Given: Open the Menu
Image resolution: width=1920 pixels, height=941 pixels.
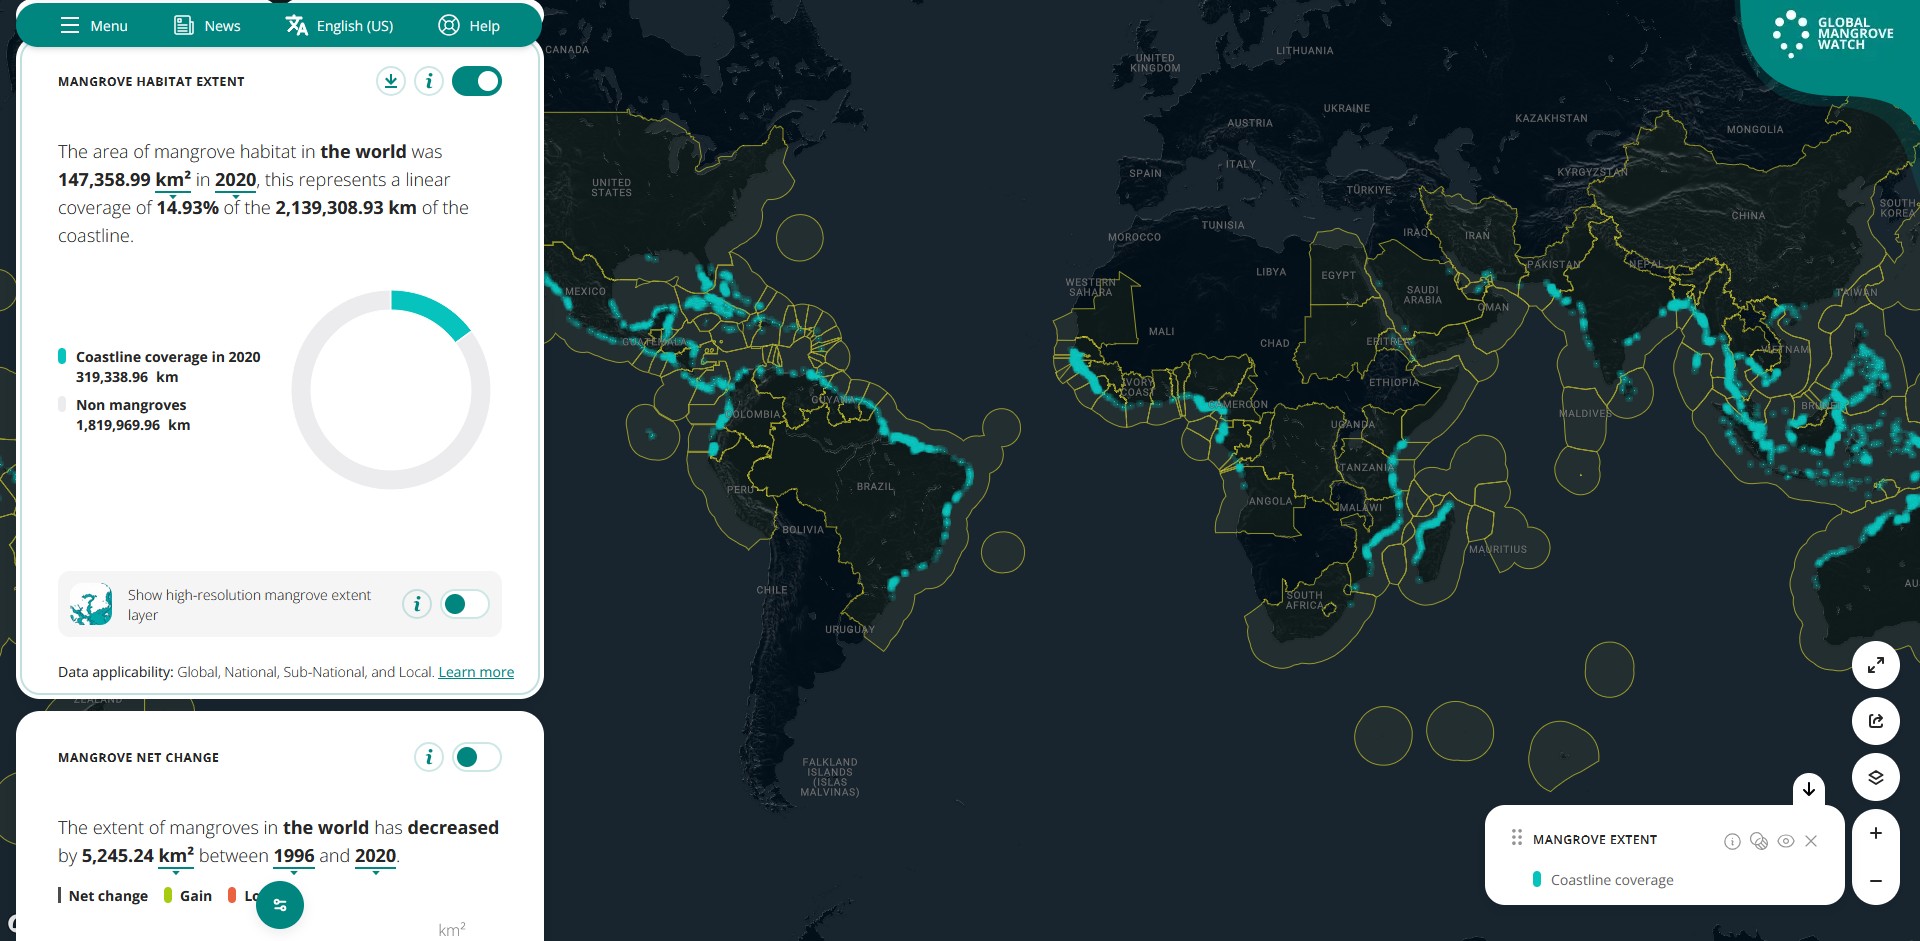Looking at the screenshot, I should pyautogui.click(x=93, y=25).
